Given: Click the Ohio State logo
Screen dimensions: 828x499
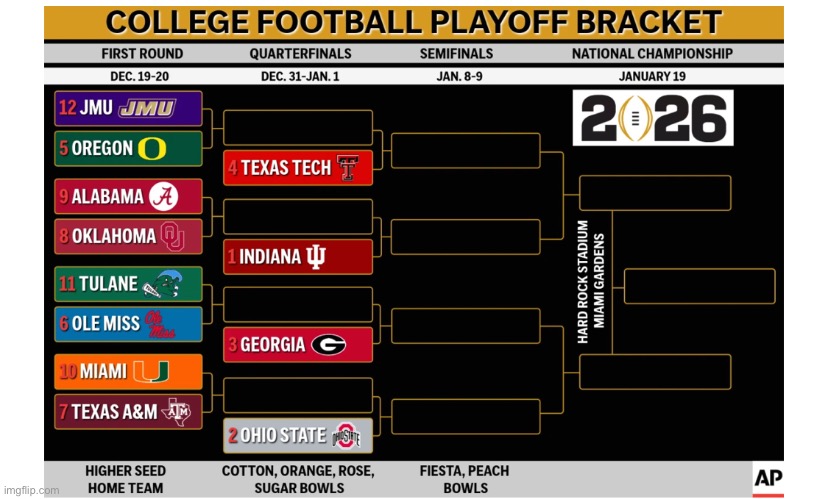Looking at the screenshot, I should tap(344, 436).
